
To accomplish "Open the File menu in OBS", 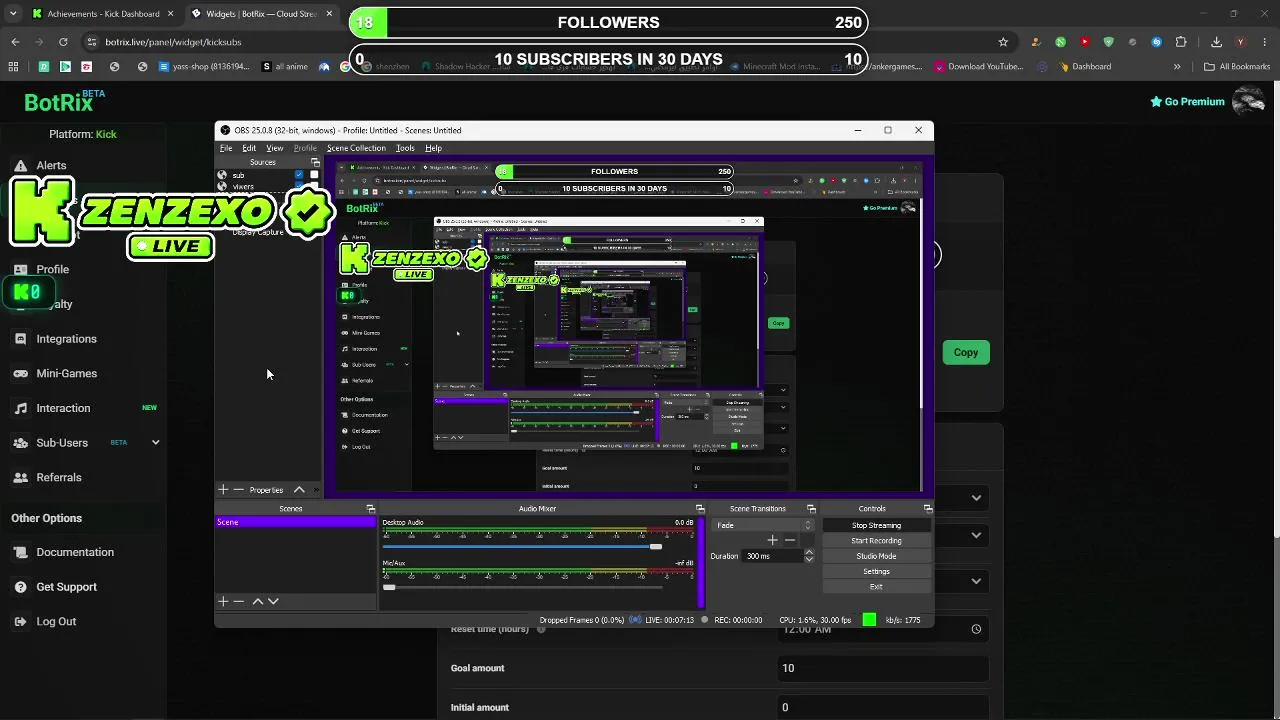I will [226, 148].
